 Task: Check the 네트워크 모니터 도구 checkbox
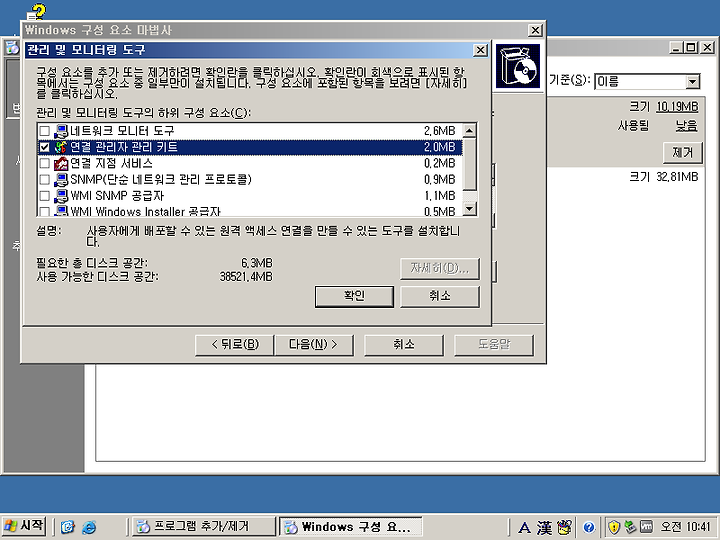45,131
